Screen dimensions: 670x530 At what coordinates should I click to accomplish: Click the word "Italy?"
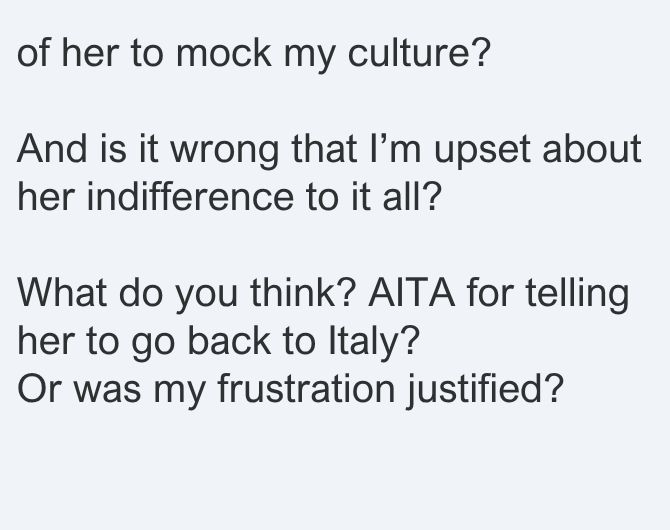point(374,343)
